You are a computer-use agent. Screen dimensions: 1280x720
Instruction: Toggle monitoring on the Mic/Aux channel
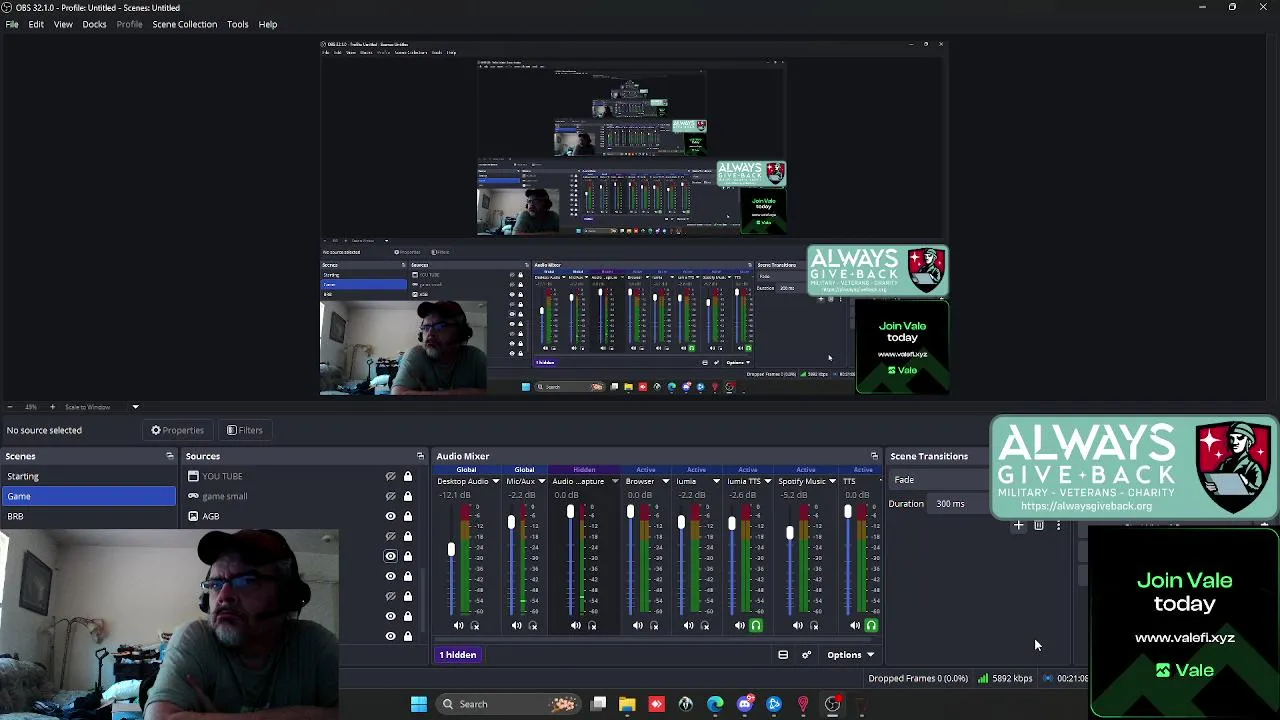tap(533, 626)
